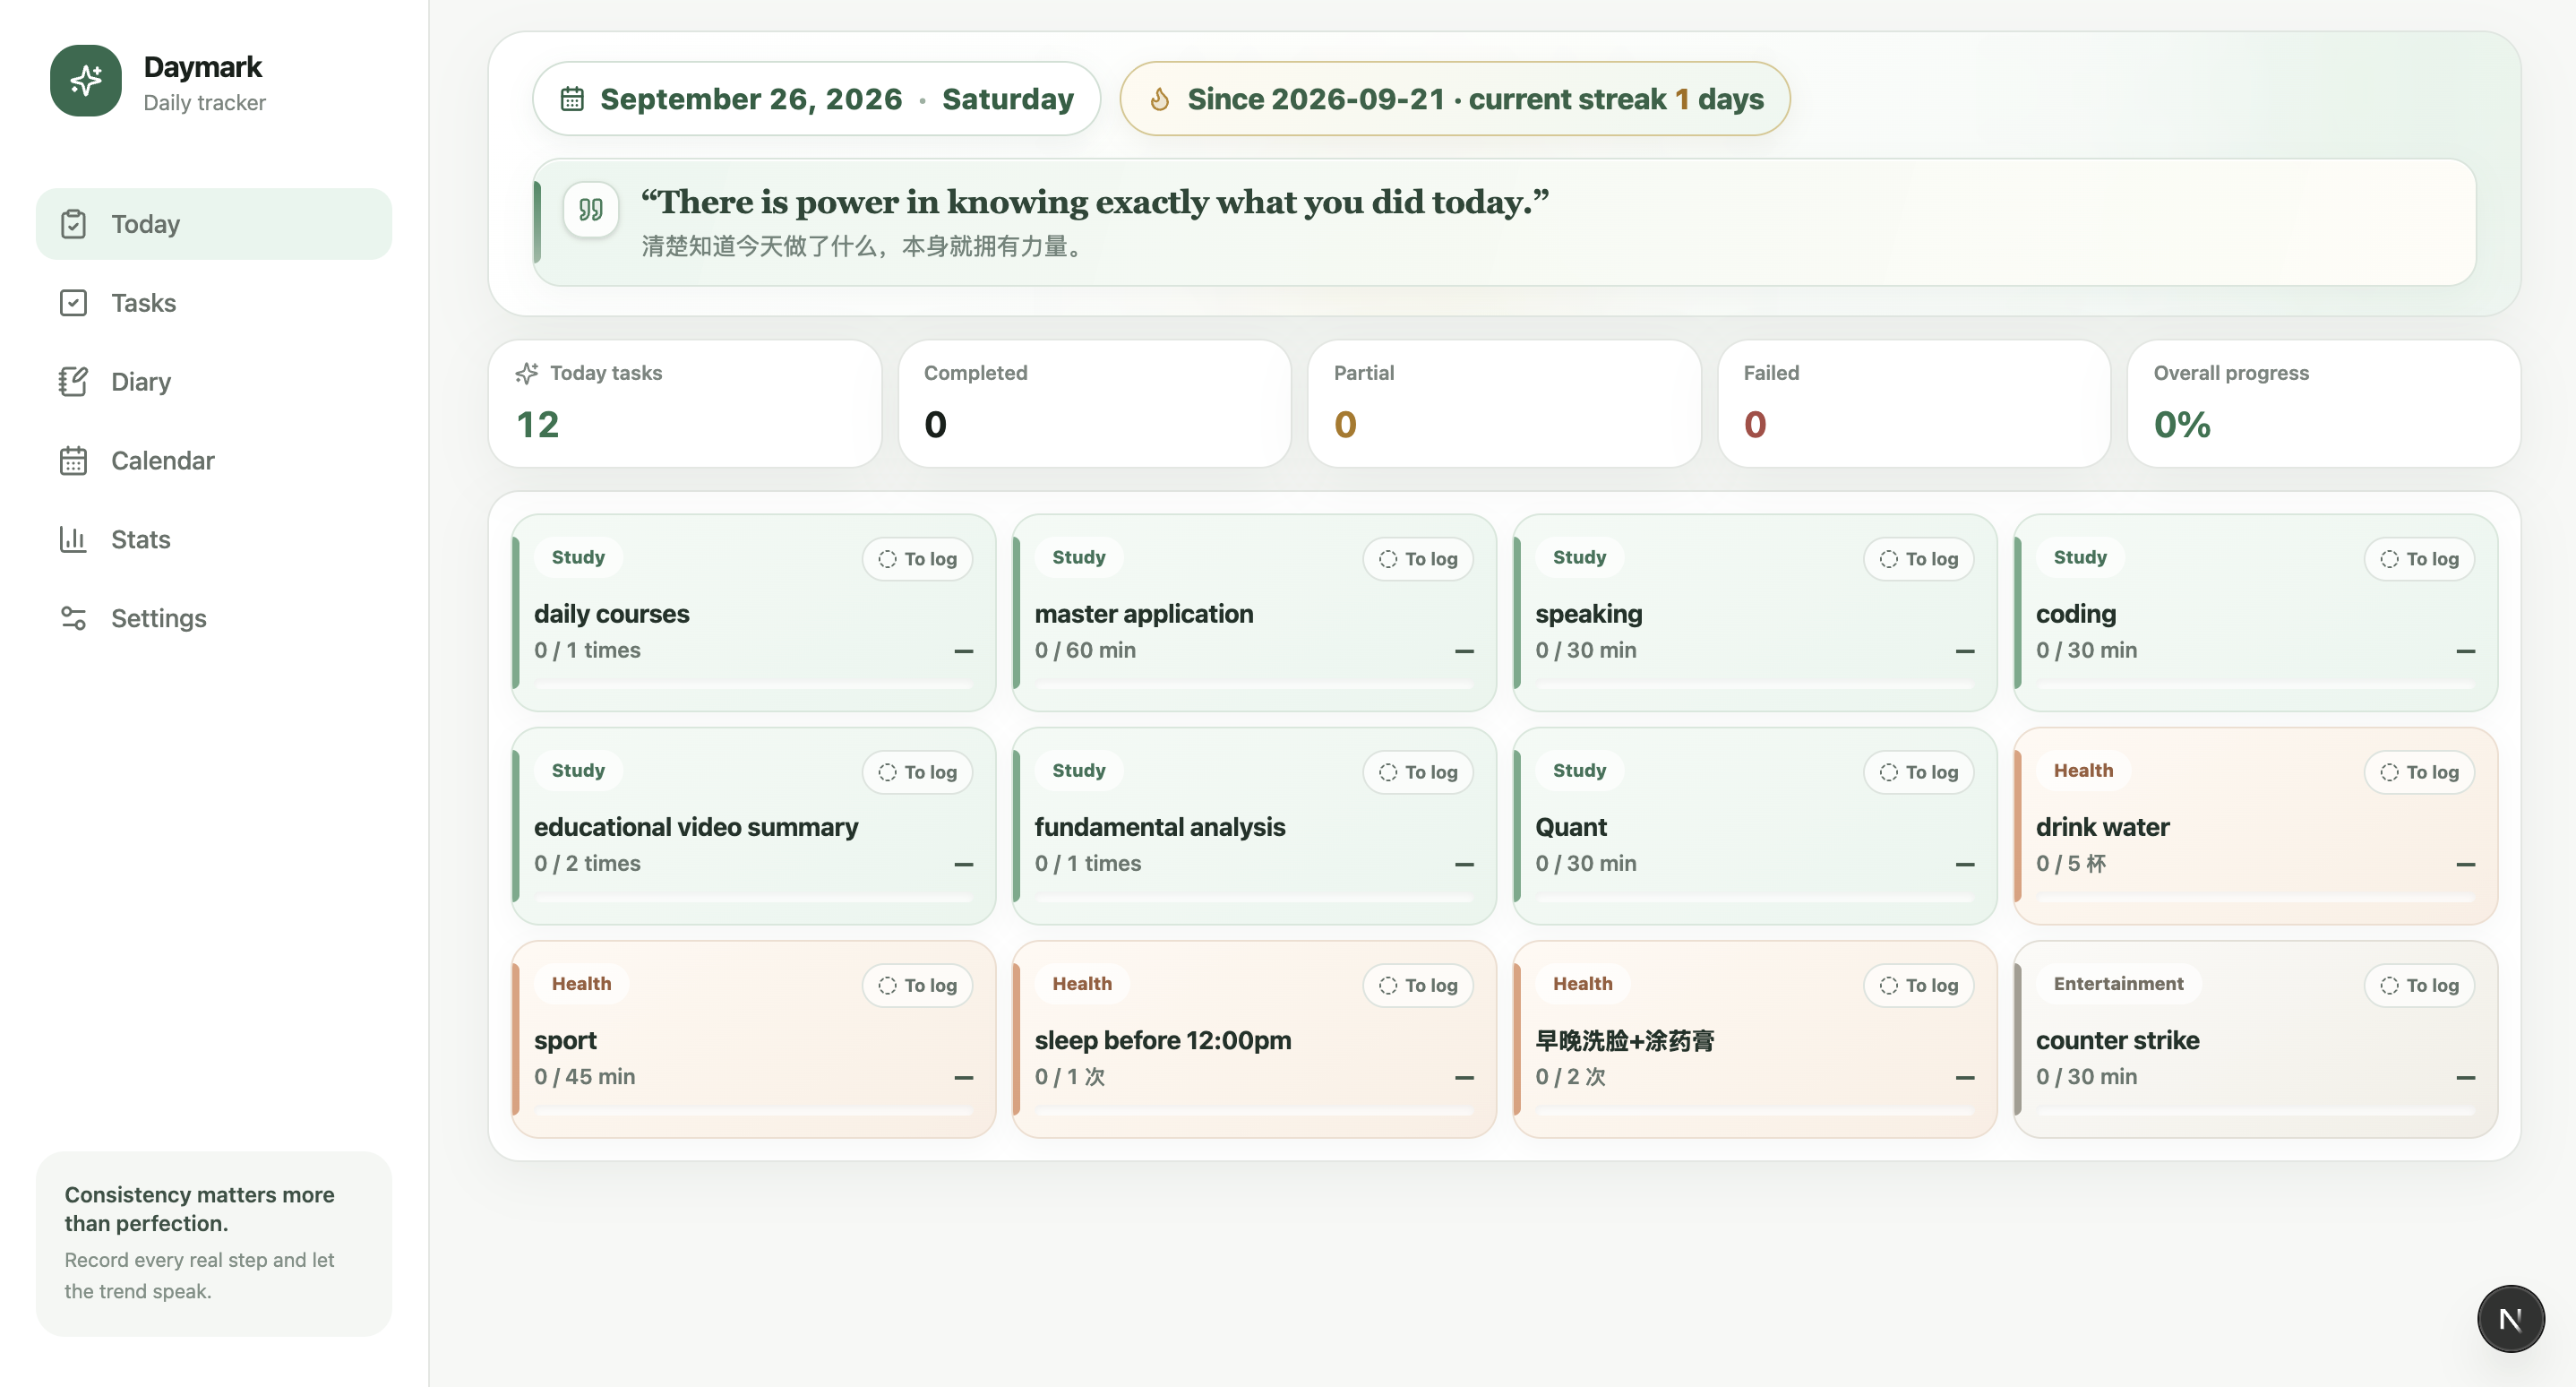Image resolution: width=2576 pixels, height=1387 pixels.
Task: Click the dash icon on counter strike card
Action: (2466, 1078)
